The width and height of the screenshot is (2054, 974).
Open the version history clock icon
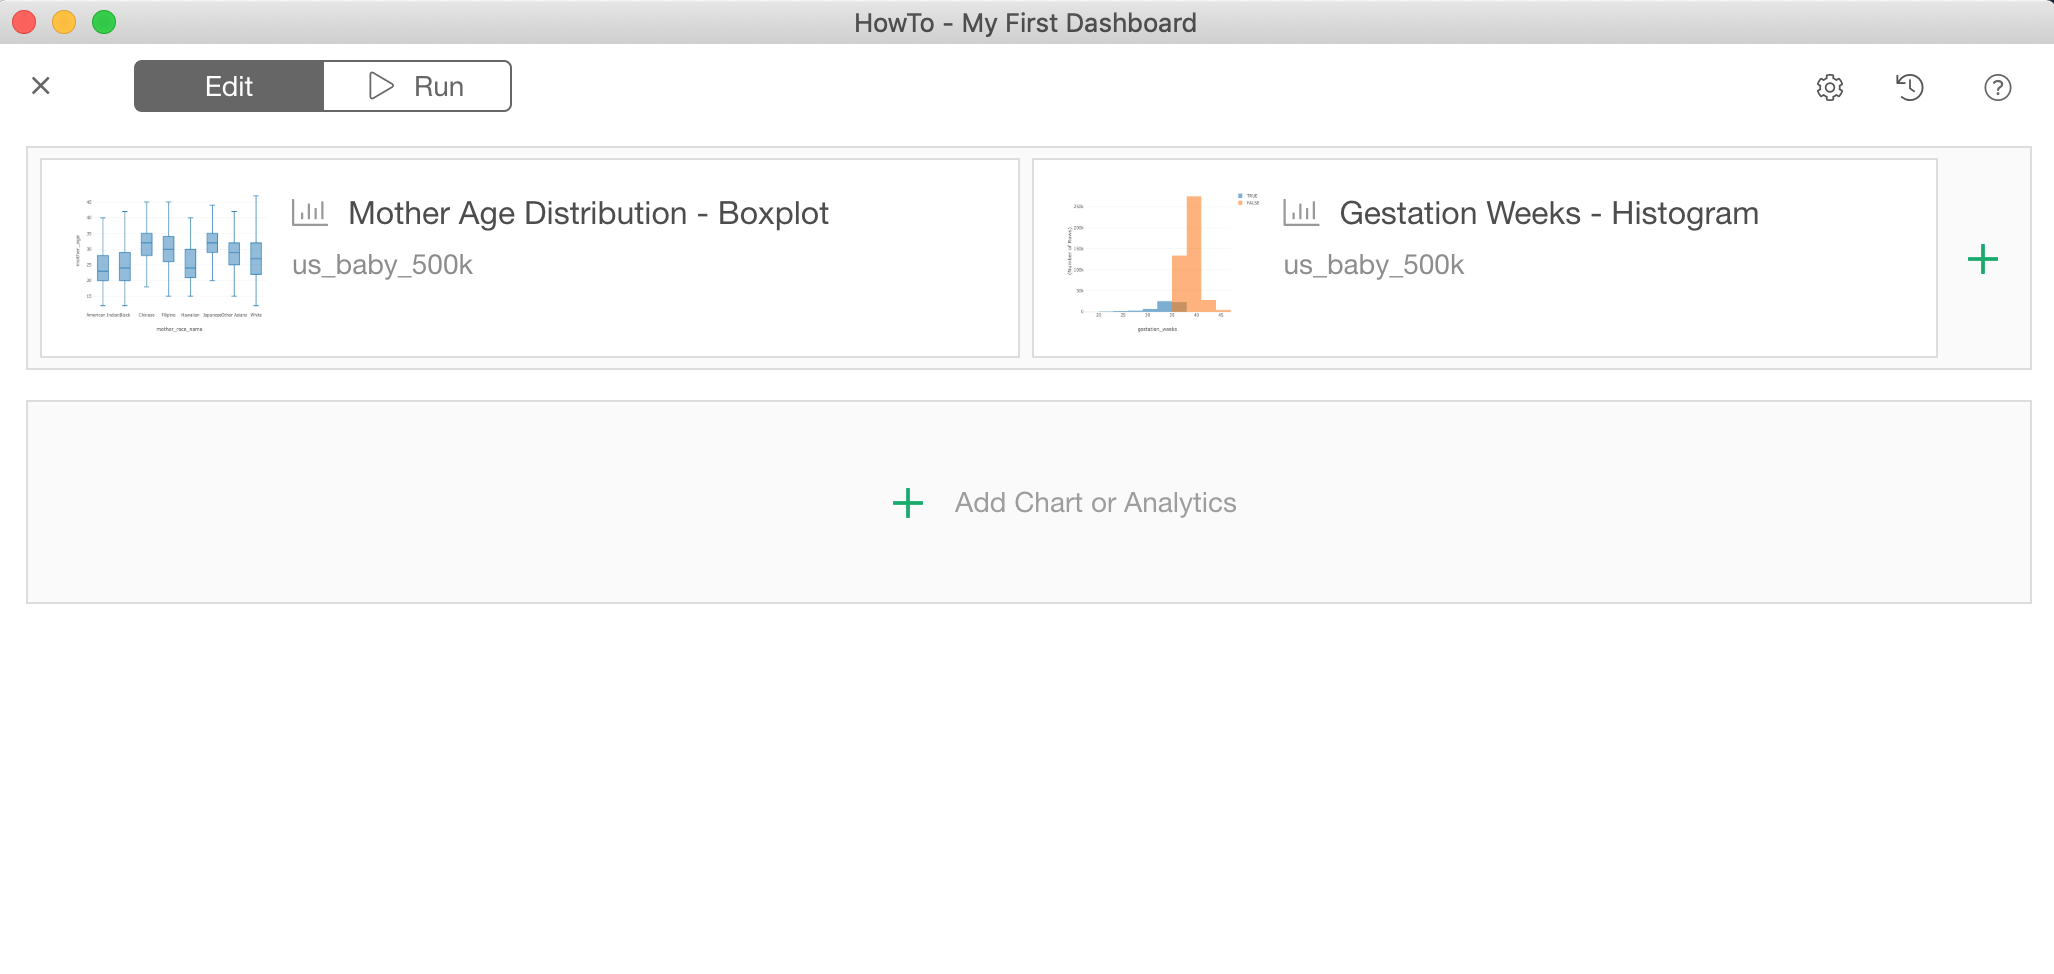[1909, 87]
